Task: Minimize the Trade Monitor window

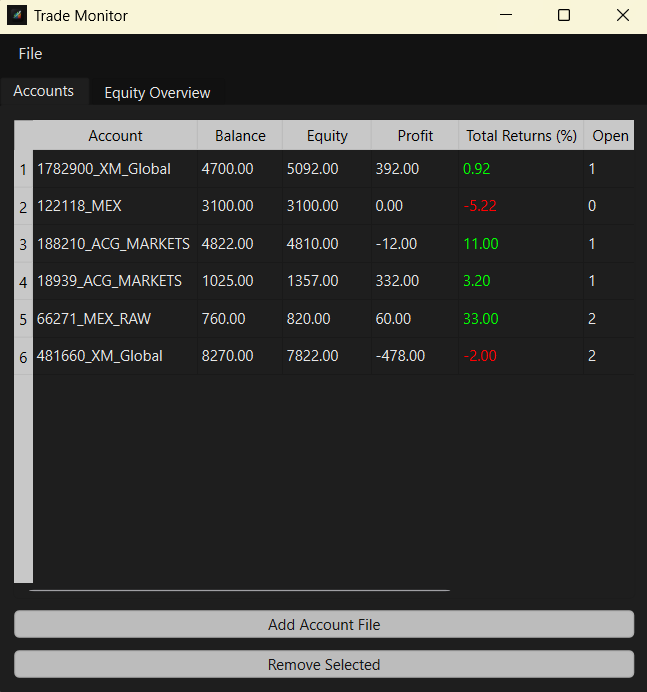Action: (506, 15)
